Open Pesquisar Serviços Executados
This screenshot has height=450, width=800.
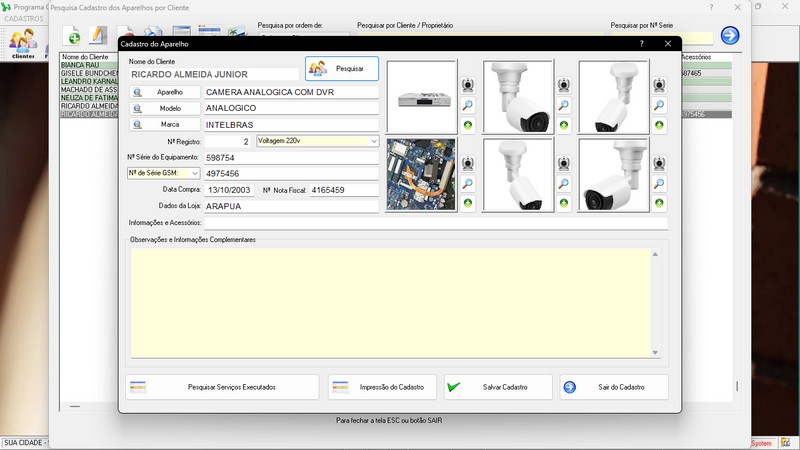coord(222,387)
